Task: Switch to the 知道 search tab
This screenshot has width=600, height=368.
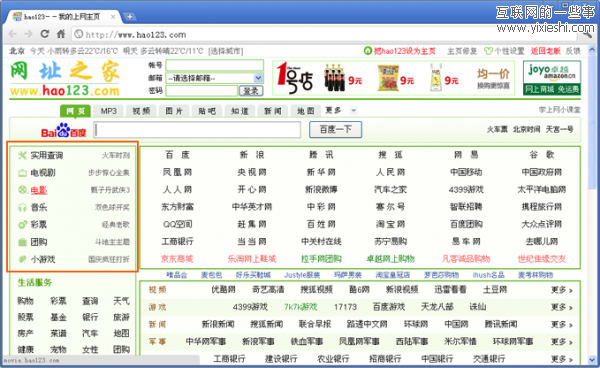Action: point(240,111)
